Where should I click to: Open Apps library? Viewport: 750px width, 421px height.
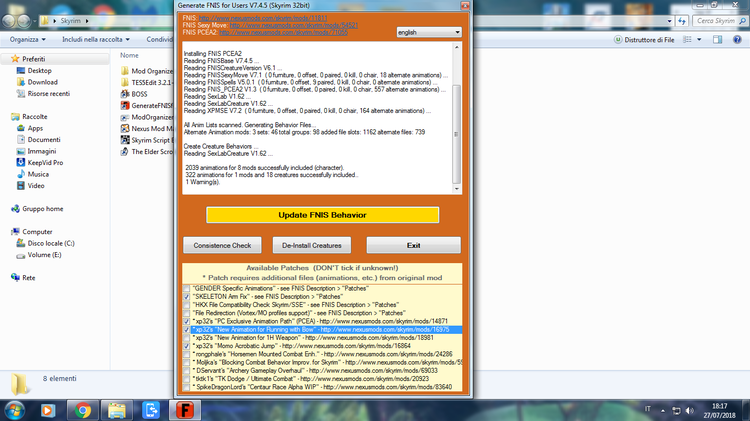35,128
